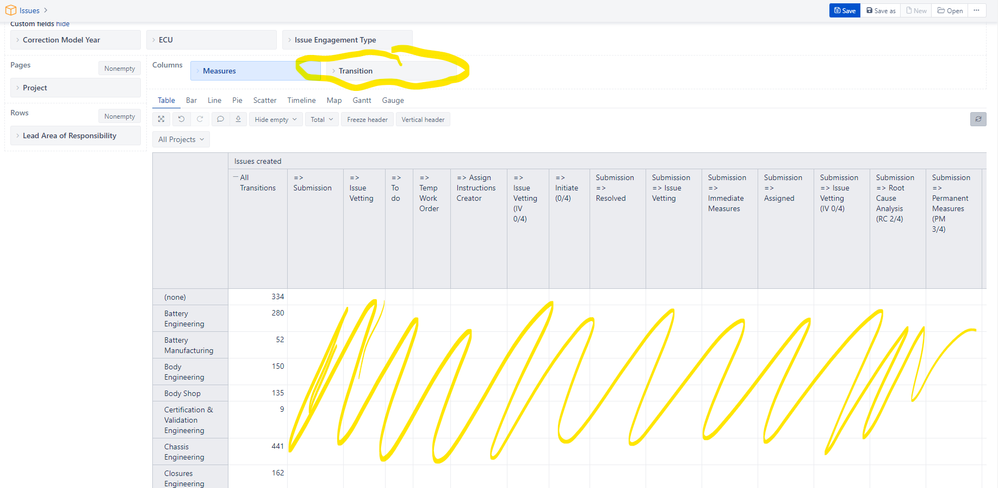This screenshot has width=998, height=488.
Task: Click the blue Save button
Action: click(x=845, y=11)
